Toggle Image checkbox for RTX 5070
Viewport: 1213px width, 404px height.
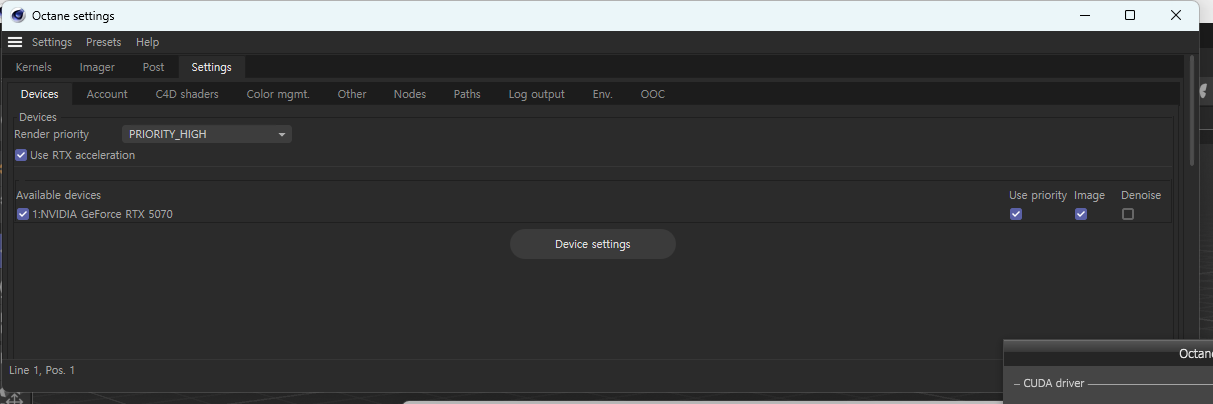click(x=1081, y=214)
